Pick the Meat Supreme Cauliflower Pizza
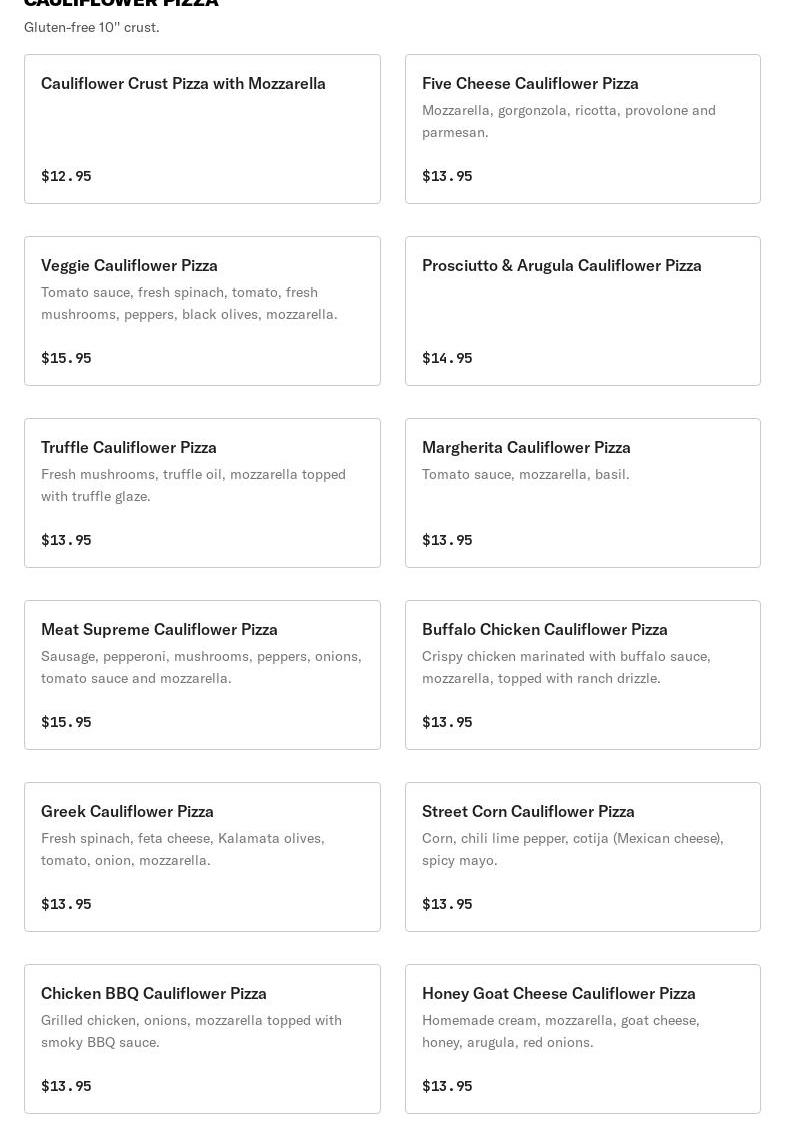The width and height of the screenshot is (785, 1141). click(202, 674)
